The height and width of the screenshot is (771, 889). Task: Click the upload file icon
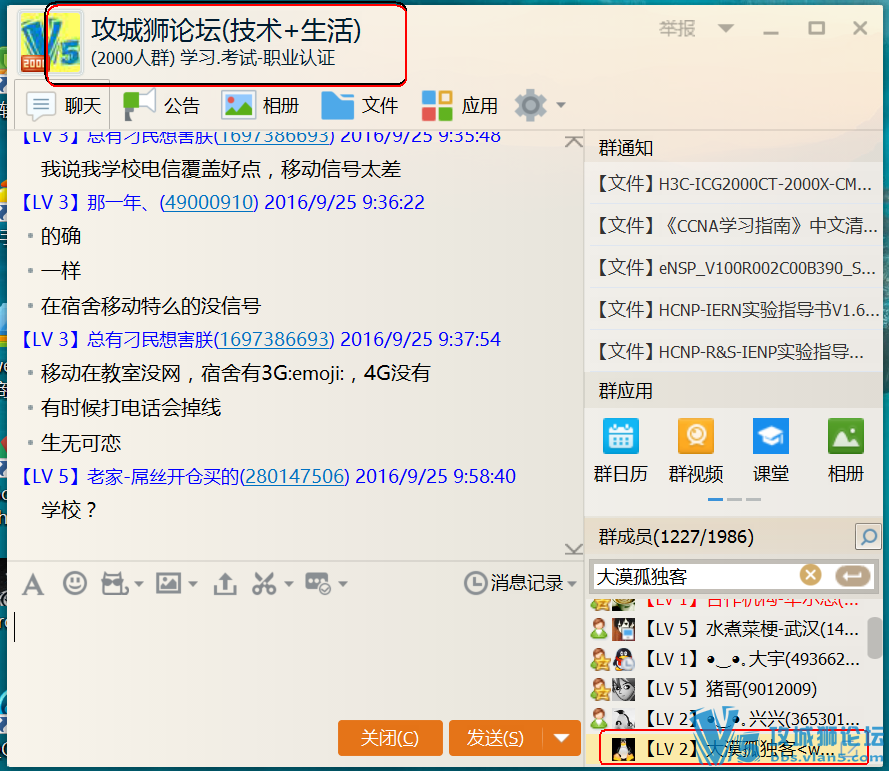coord(226,583)
